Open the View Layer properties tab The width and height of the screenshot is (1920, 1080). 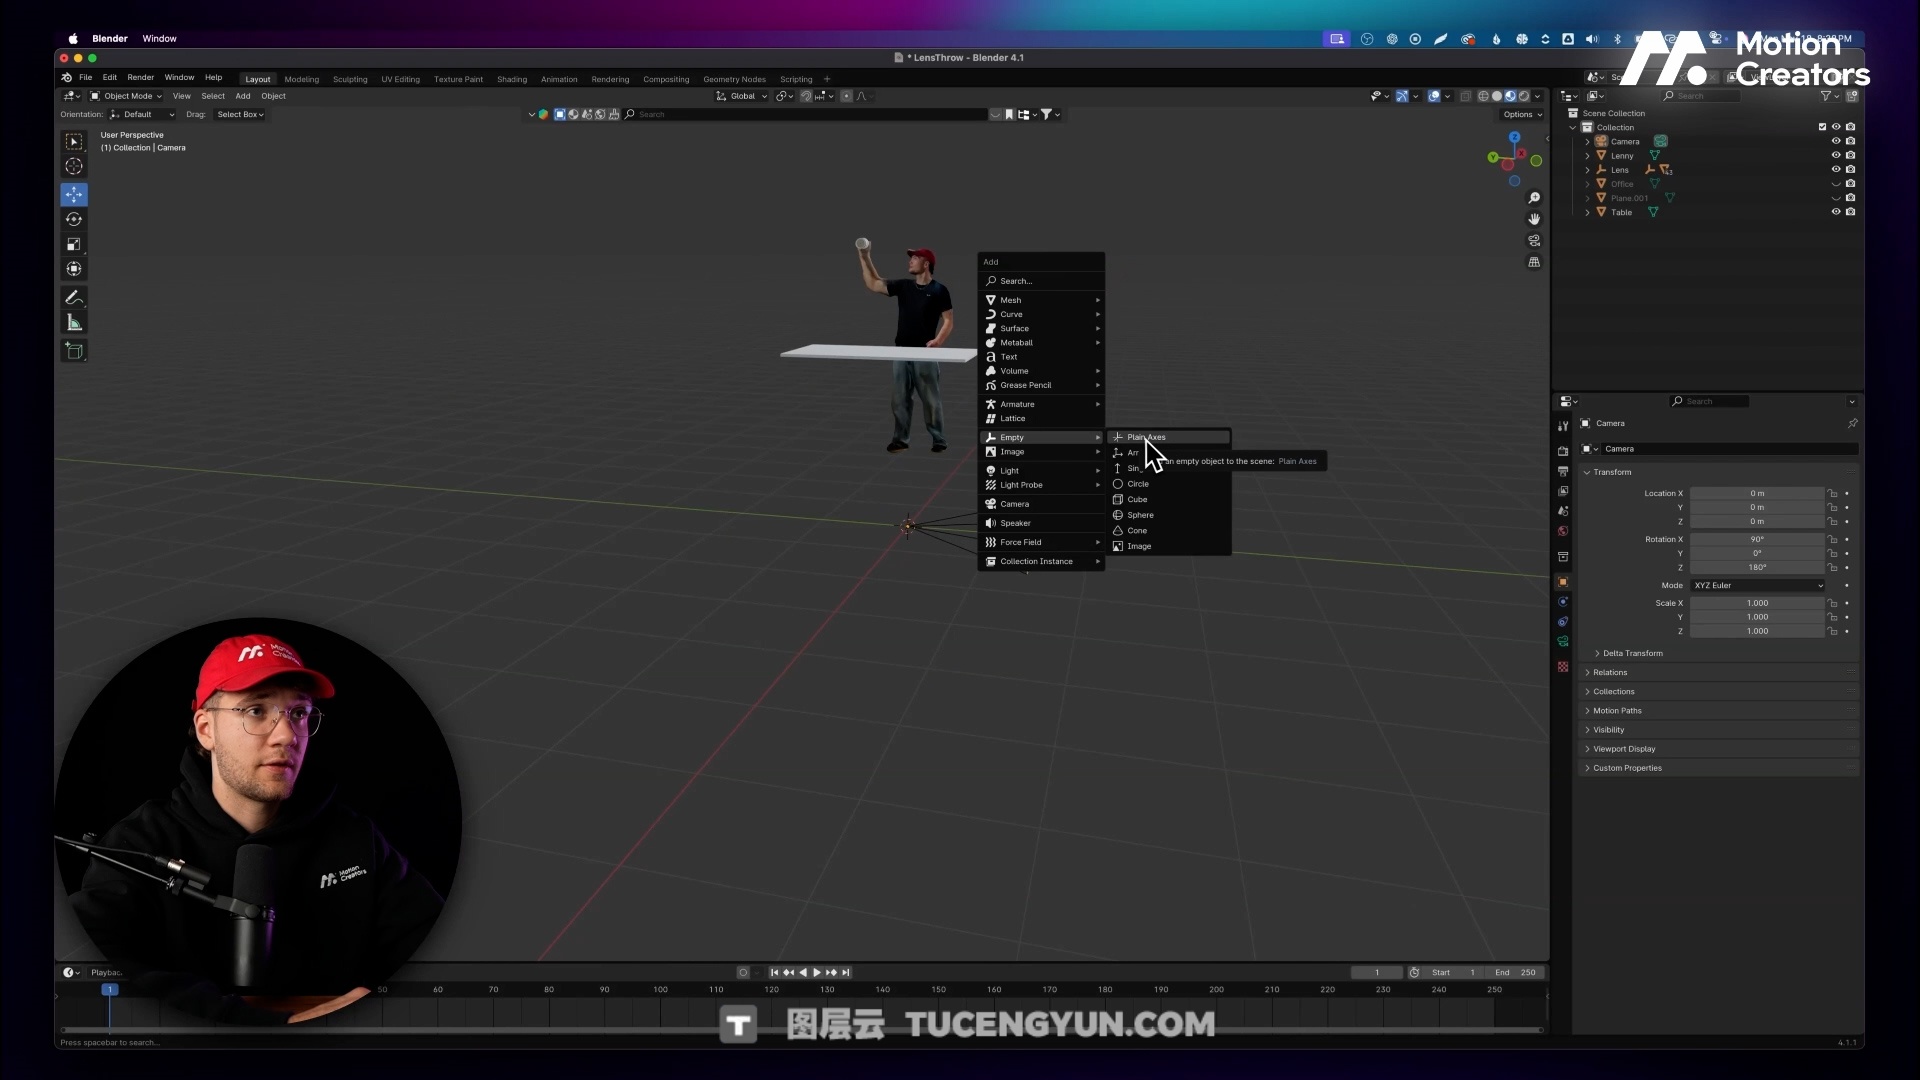click(x=1563, y=491)
